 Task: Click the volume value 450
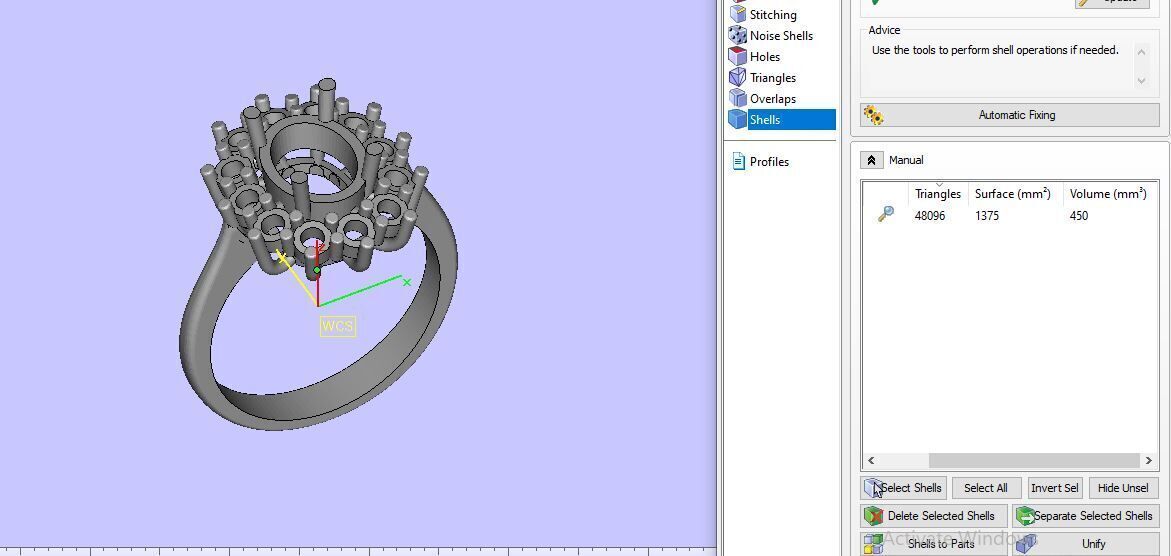coord(1078,216)
